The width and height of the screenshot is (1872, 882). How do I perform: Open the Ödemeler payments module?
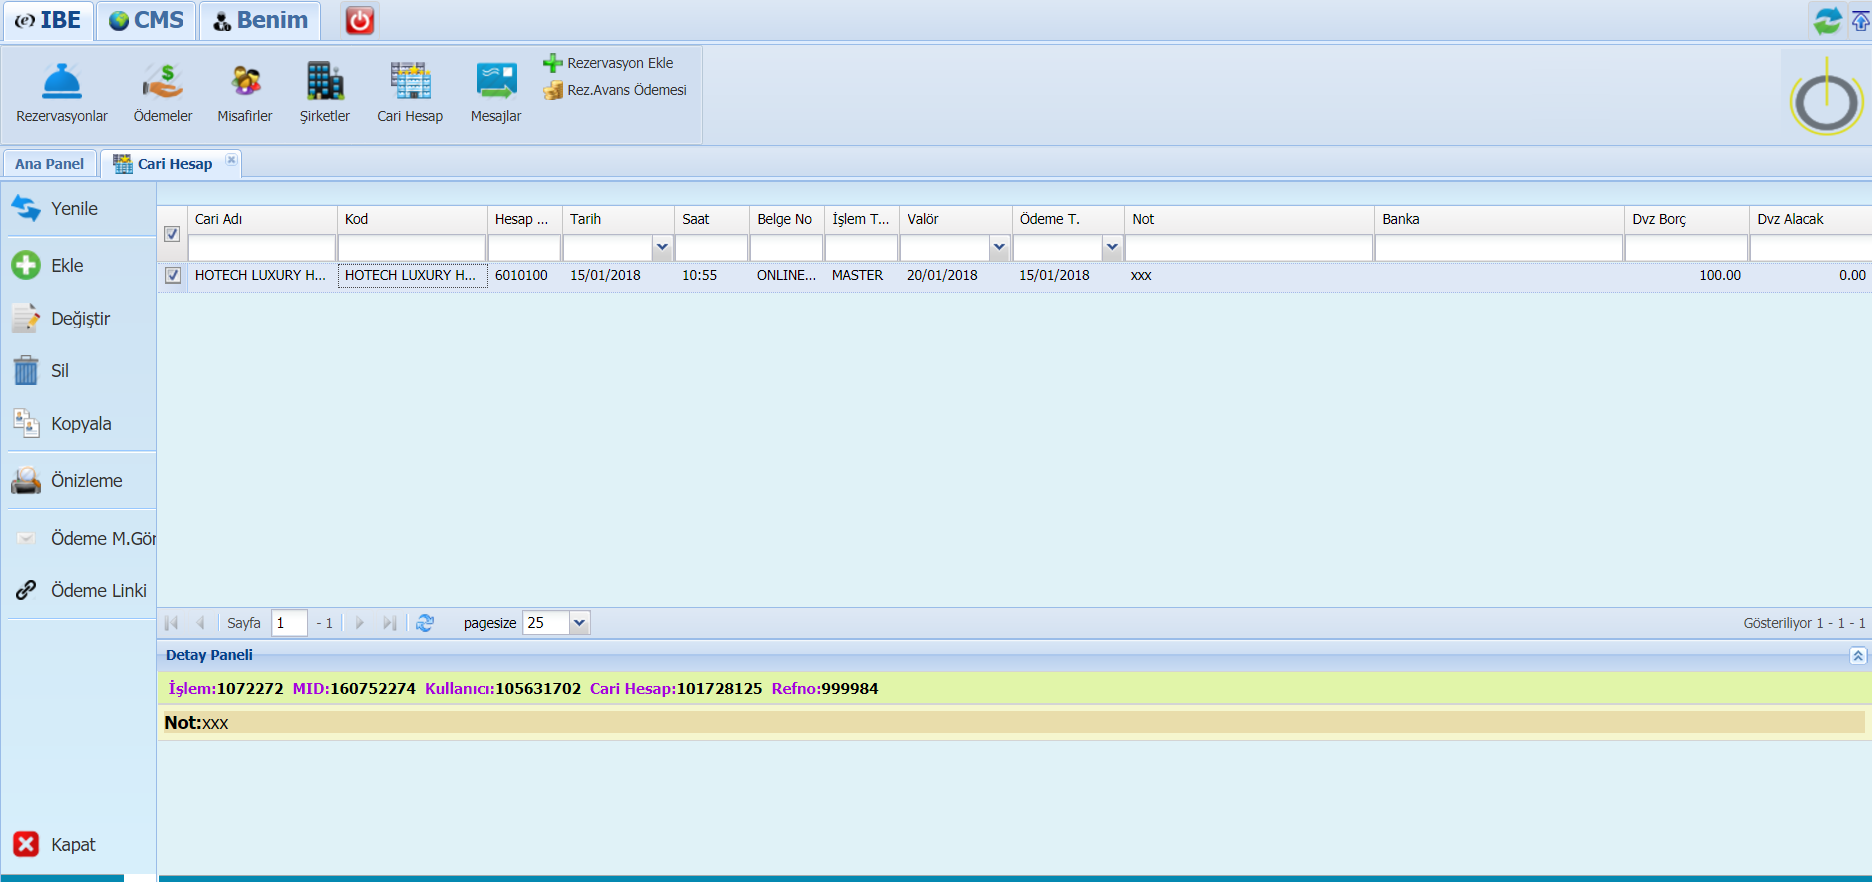click(163, 93)
